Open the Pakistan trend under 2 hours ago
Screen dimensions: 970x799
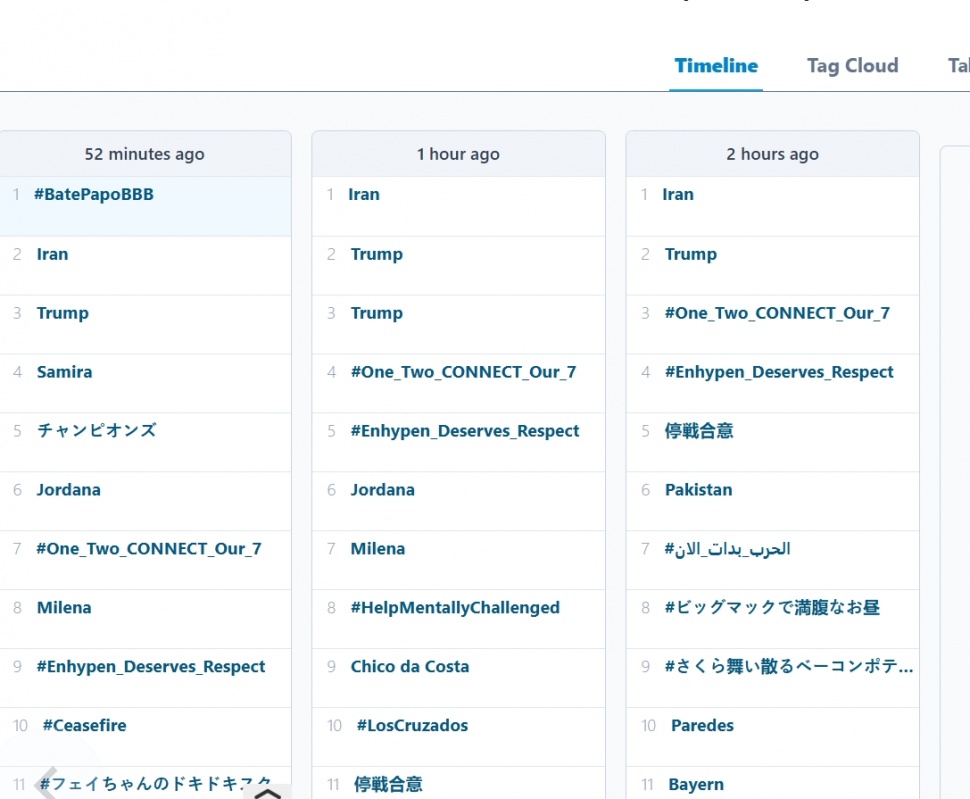coord(698,490)
